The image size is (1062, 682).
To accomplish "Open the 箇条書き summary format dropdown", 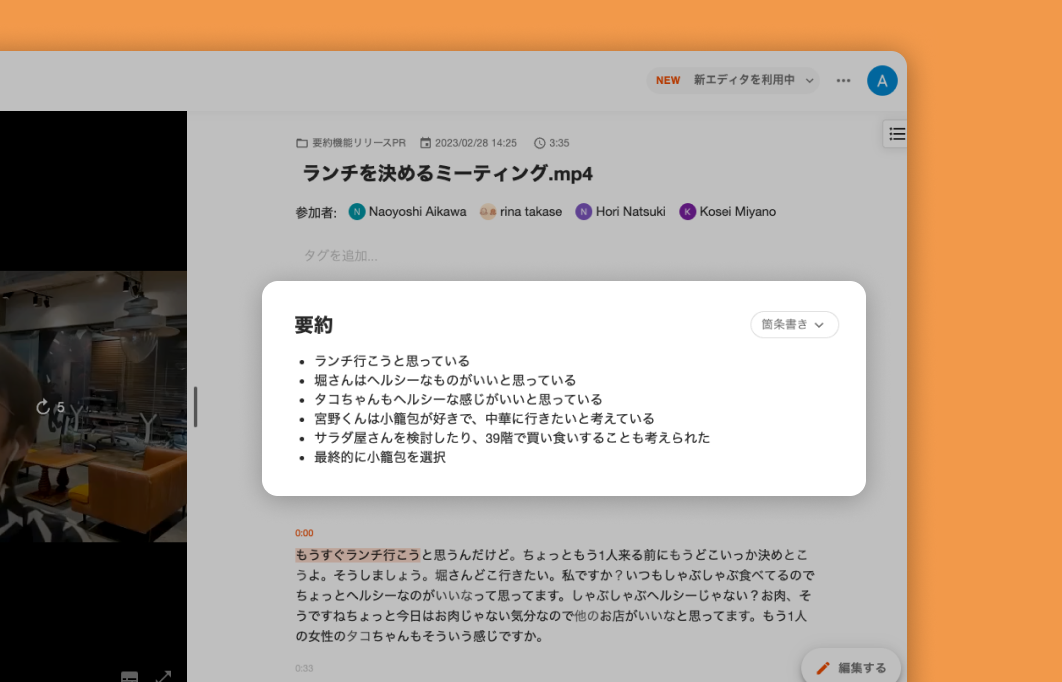I will 794,324.
